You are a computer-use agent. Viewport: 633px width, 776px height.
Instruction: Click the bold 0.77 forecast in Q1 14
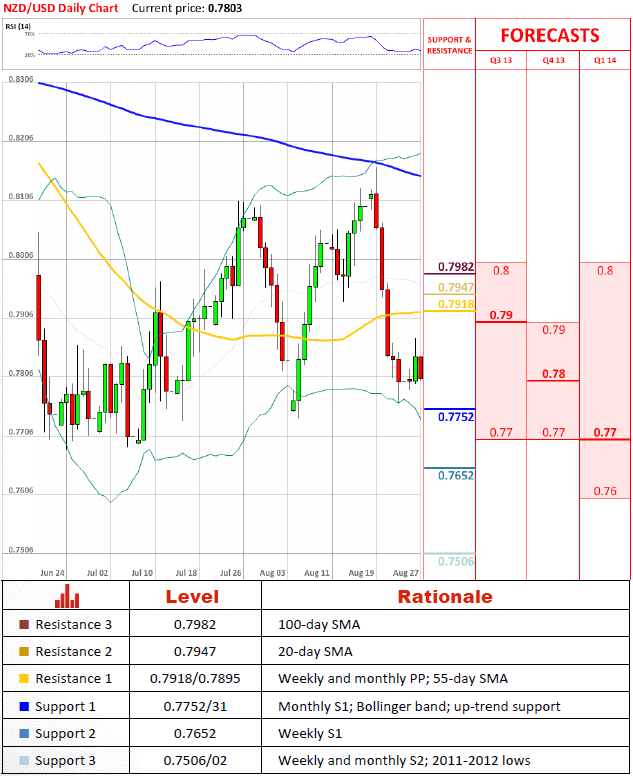click(x=605, y=433)
